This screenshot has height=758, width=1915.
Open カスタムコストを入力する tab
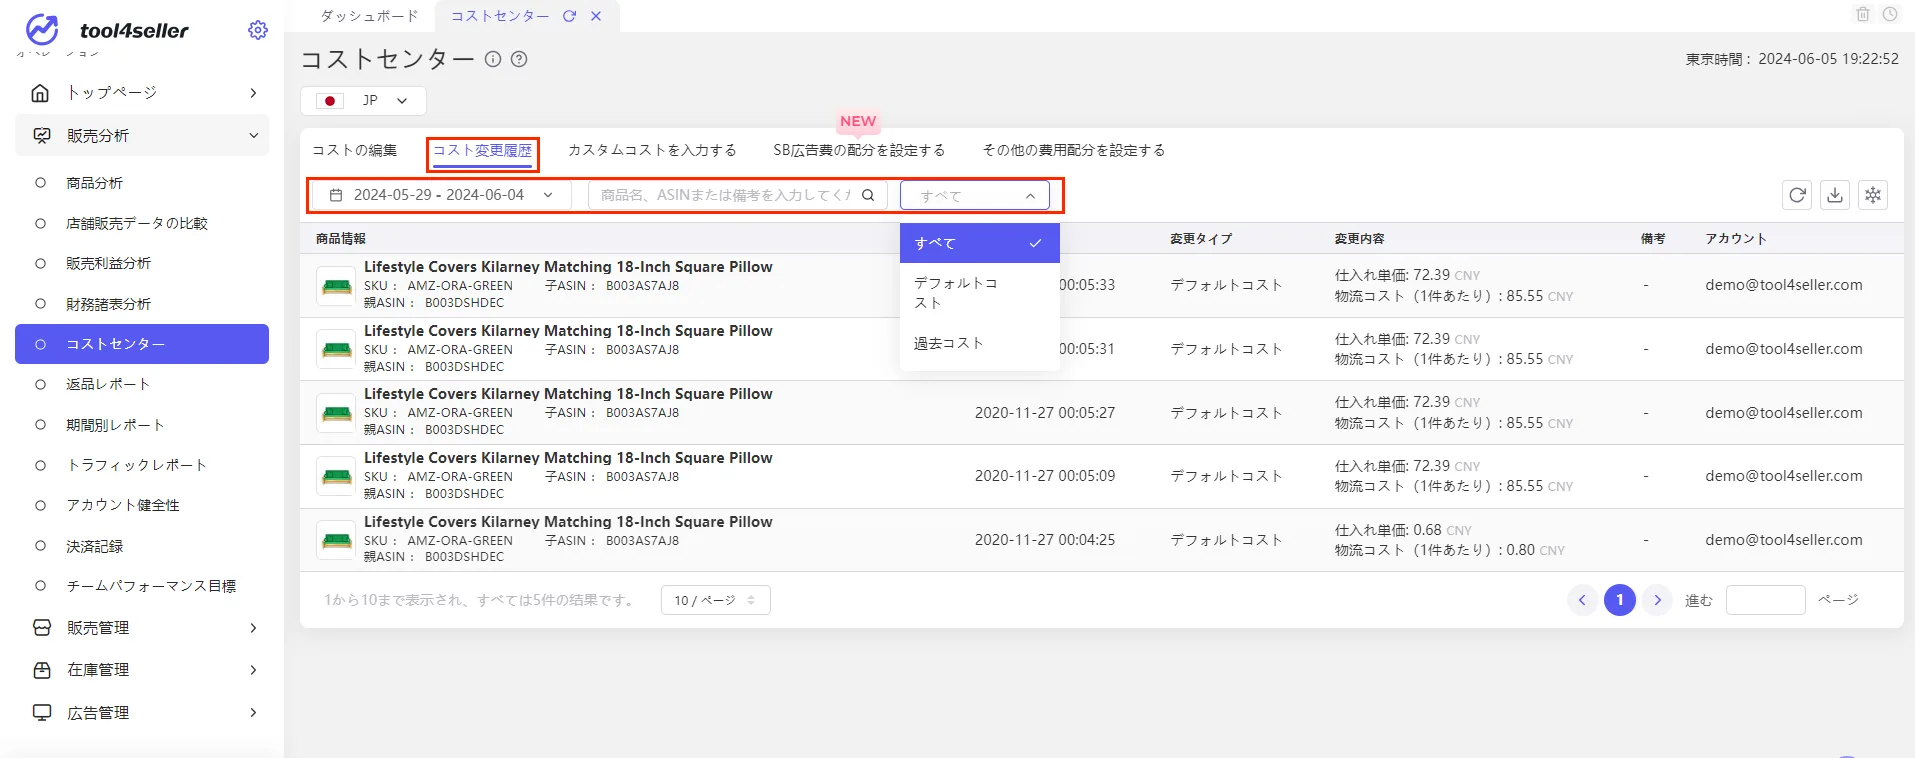652,150
